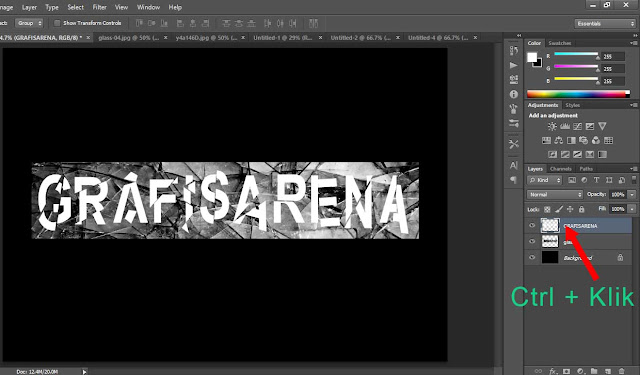Open the Kind layer filter dropdown
Viewport: 640px width, 375px height.
(545, 180)
